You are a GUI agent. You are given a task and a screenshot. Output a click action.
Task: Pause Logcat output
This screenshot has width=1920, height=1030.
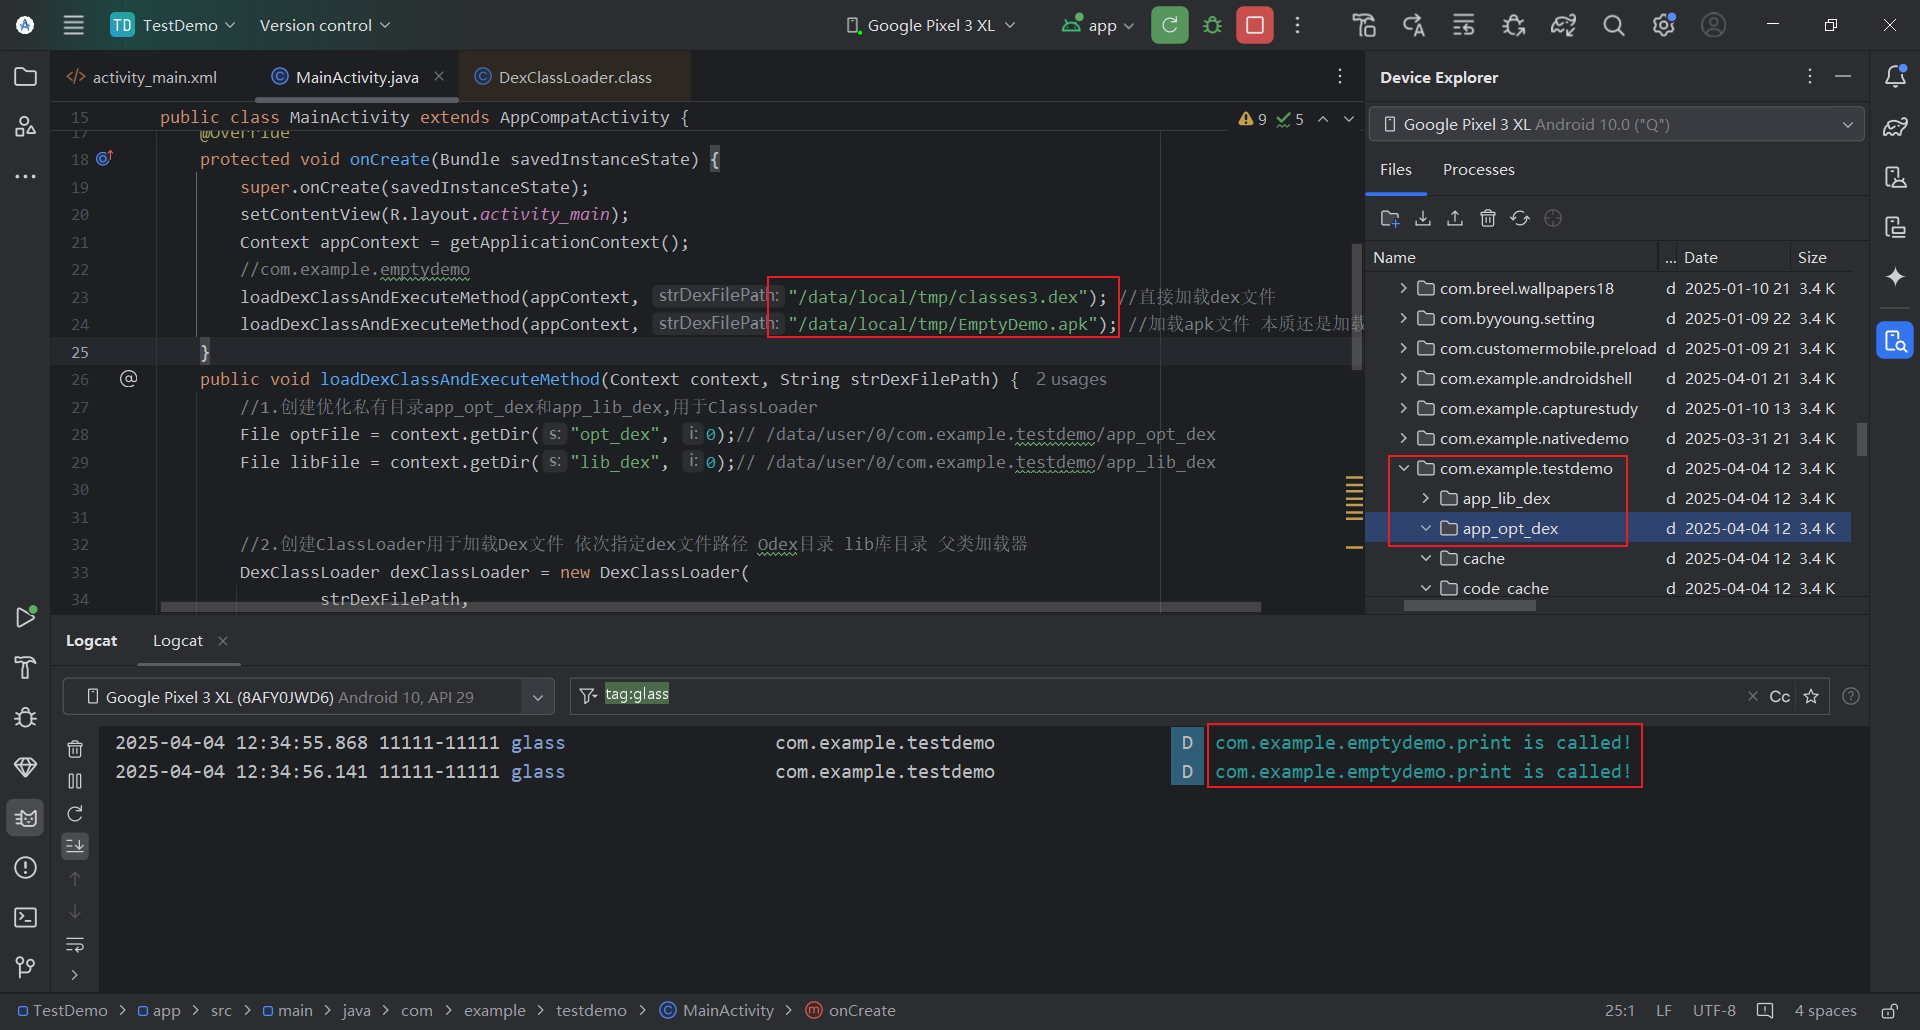point(75,781)
